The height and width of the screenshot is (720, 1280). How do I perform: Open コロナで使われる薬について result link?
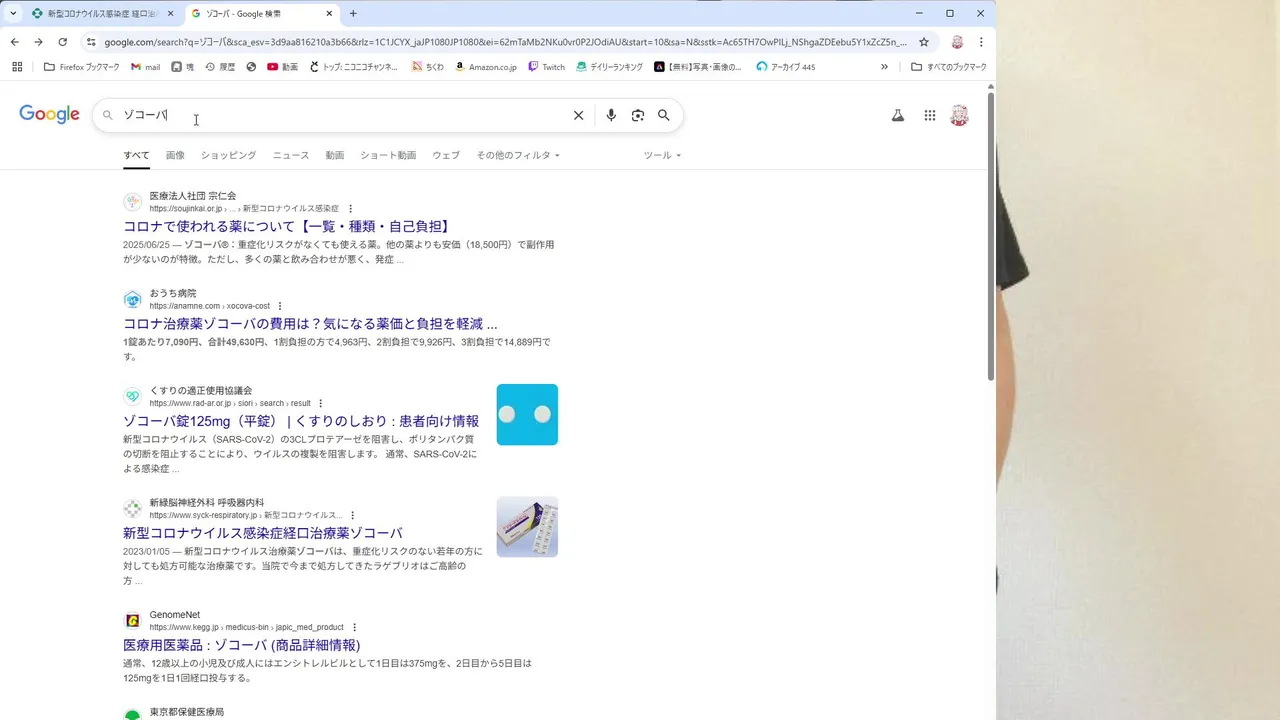[288, 227]
